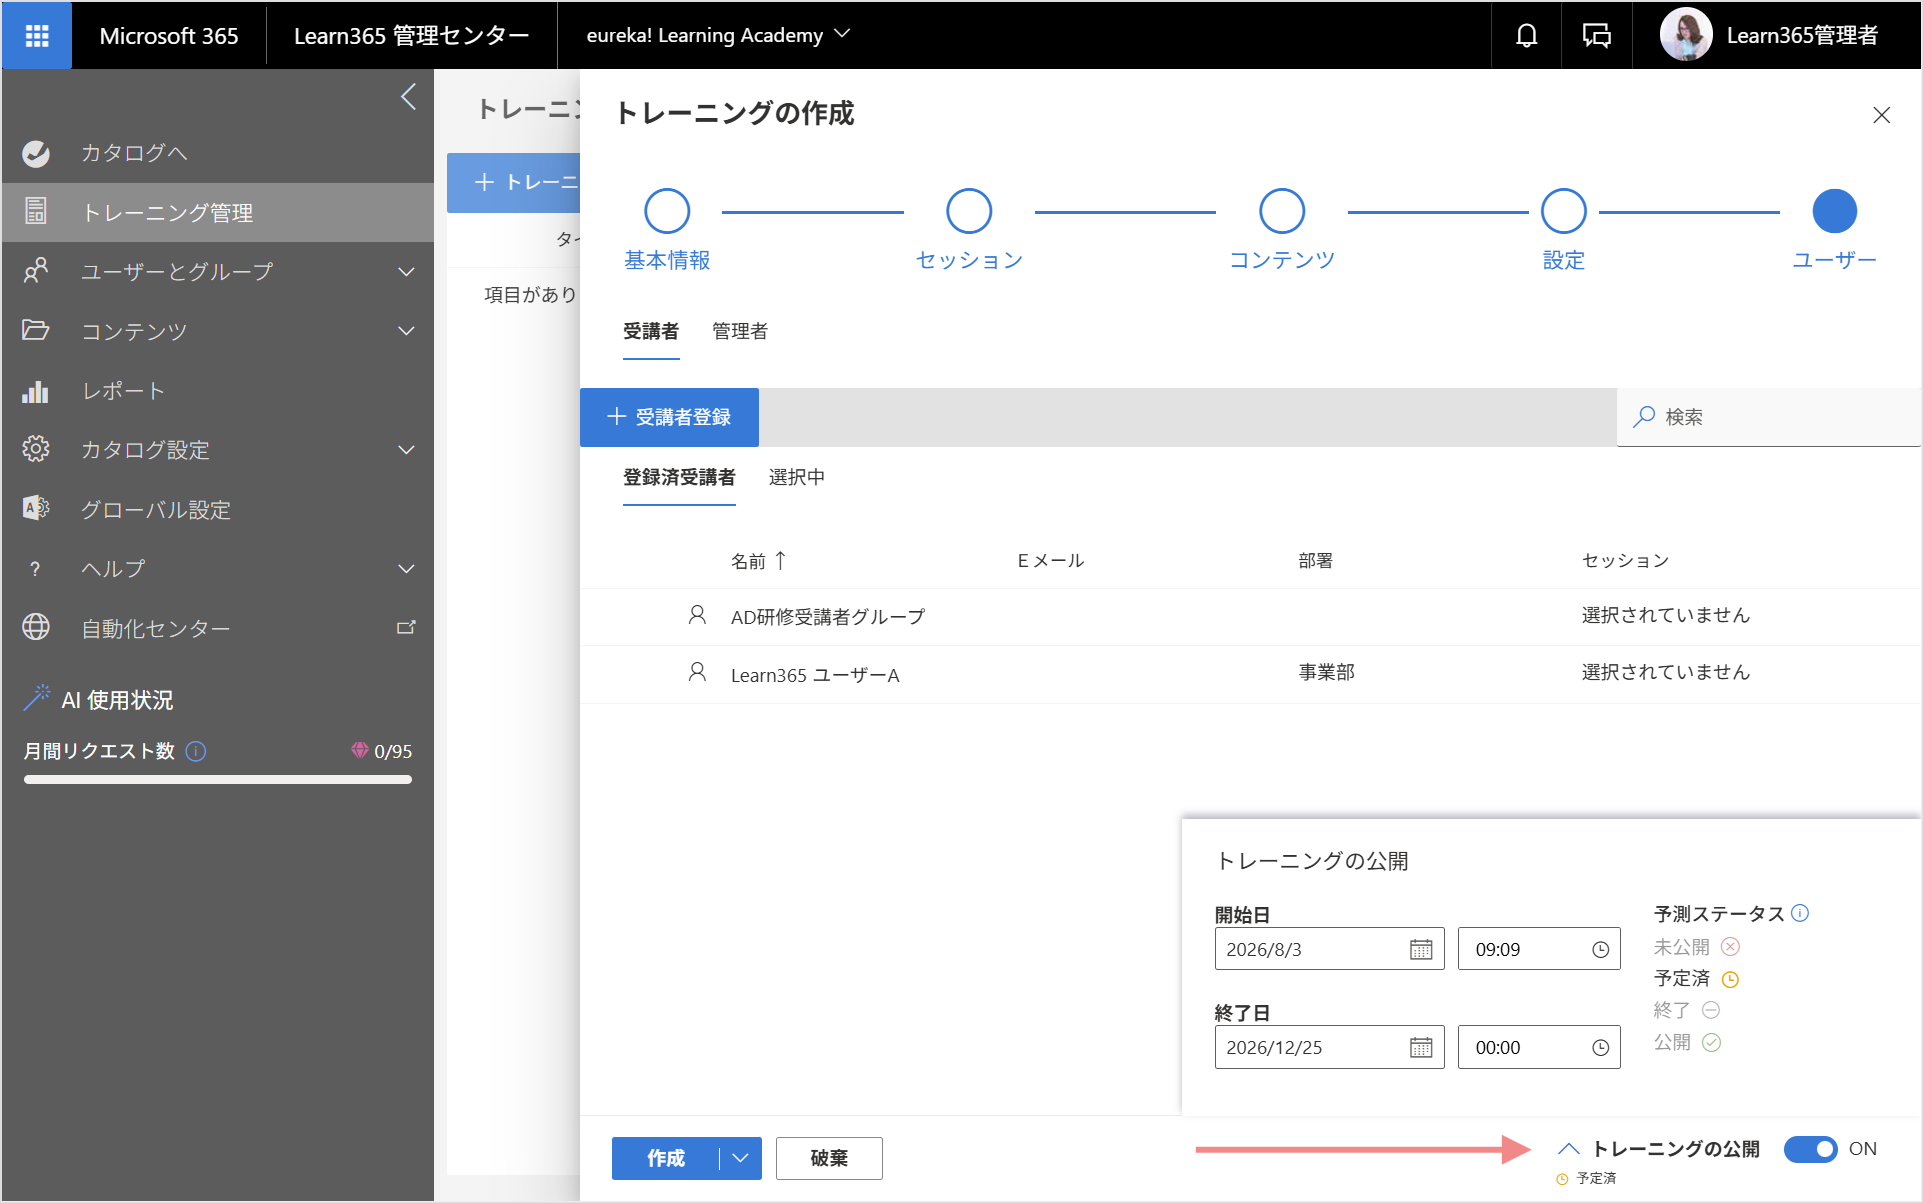This screenshot has width=1923, height=1203.
Task: Open the notifications bell
Action: coord(1526,36)
